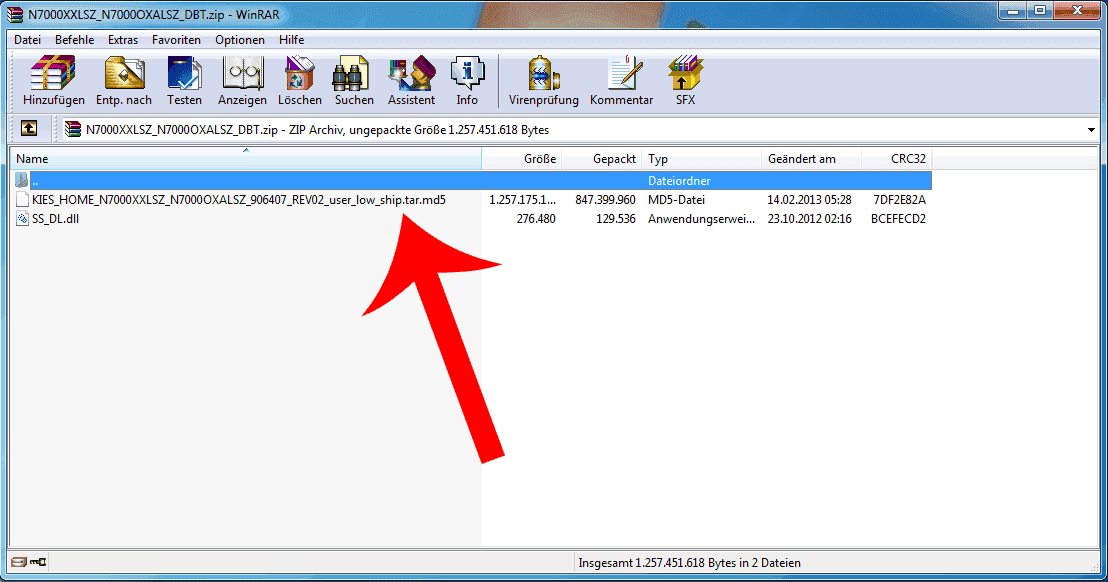The width and height of the screenshot is (1108, 582).
Task: Click the Anwendungserwei... type cell
Action: (701, 219)
